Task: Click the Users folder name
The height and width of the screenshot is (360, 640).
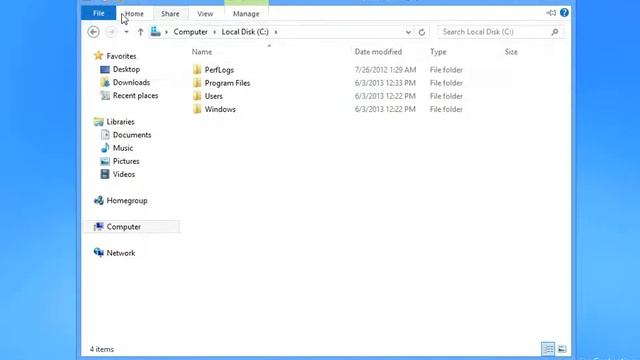Action: pos(213,96)
